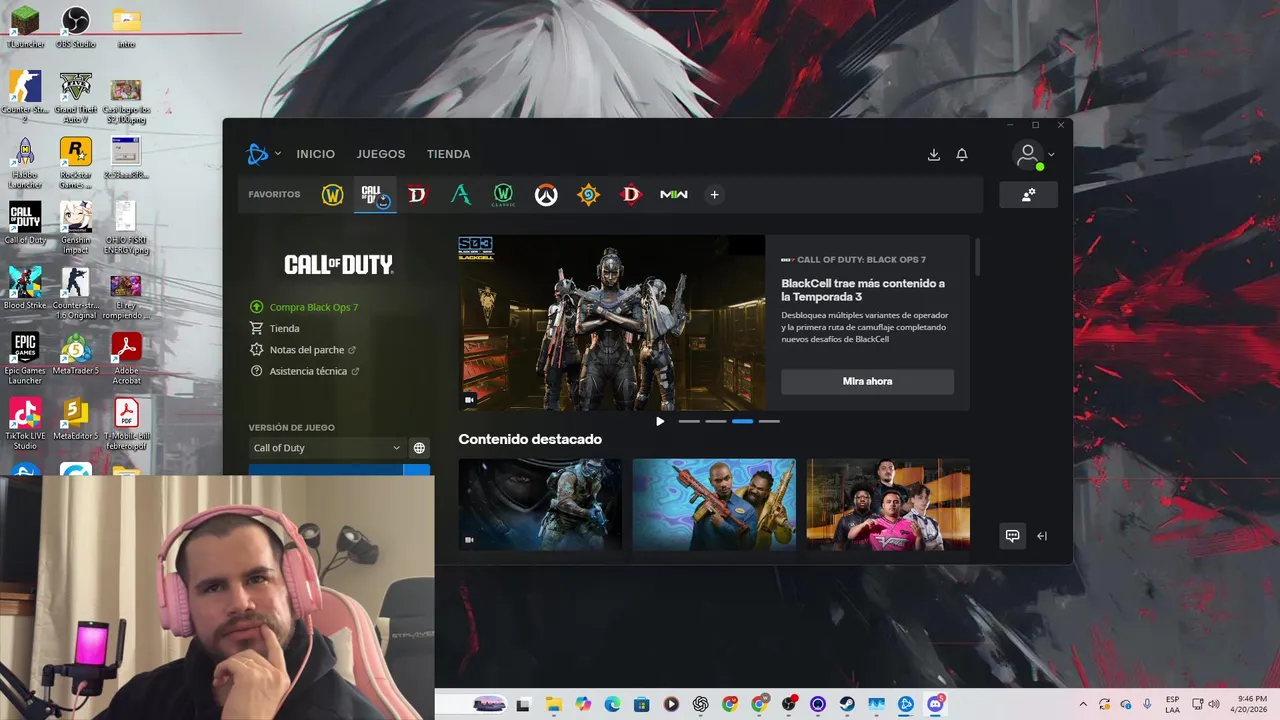Collapse the social panel arrow icon
This screenshot has height=720, width=1280.
[x=1042, y=536]
